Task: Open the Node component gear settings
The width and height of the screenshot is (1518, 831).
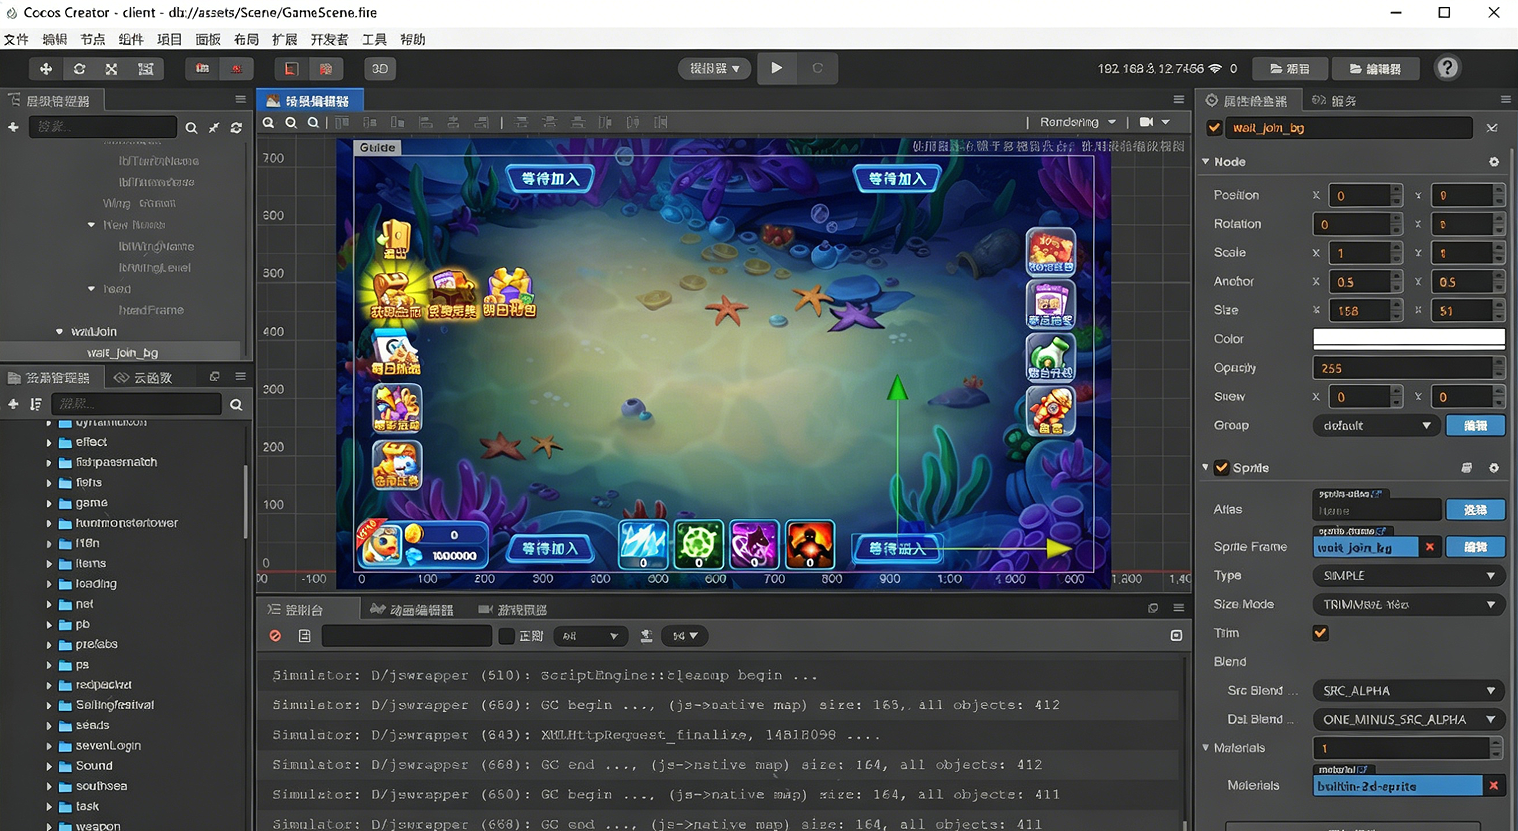Action: pos(1494,162)
